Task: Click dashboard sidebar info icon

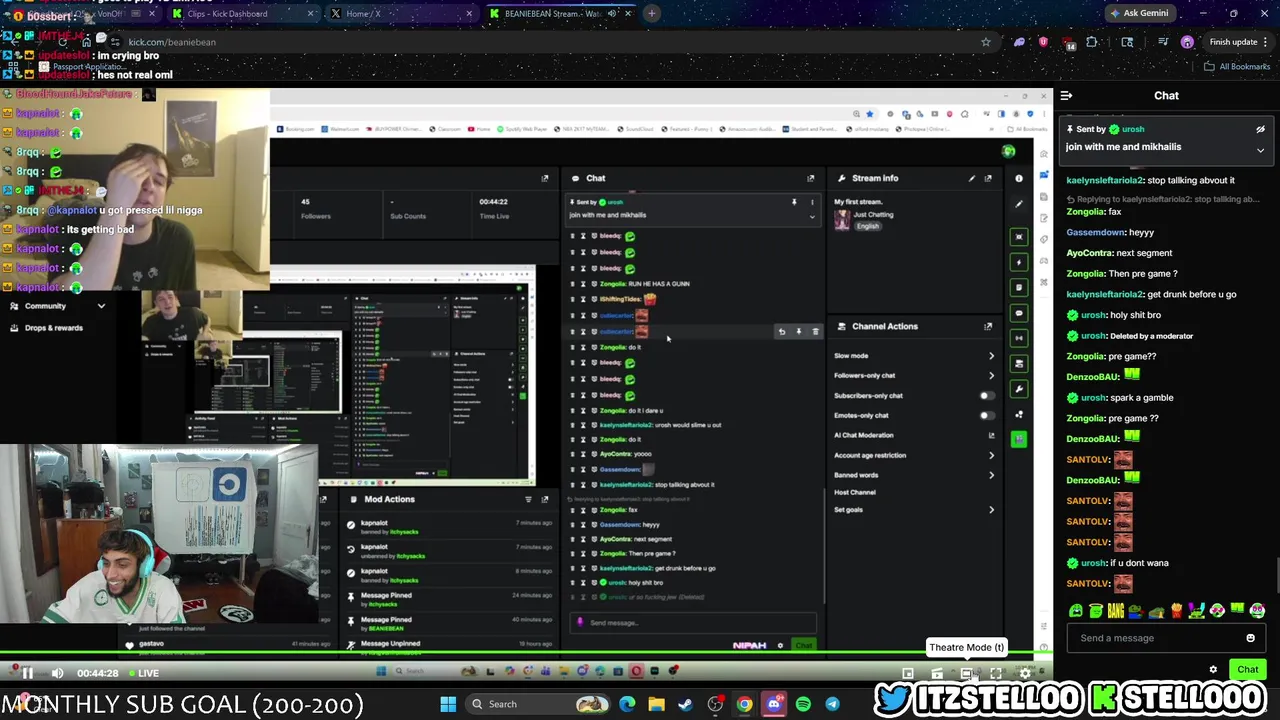Action: (x=1019, y=178)
